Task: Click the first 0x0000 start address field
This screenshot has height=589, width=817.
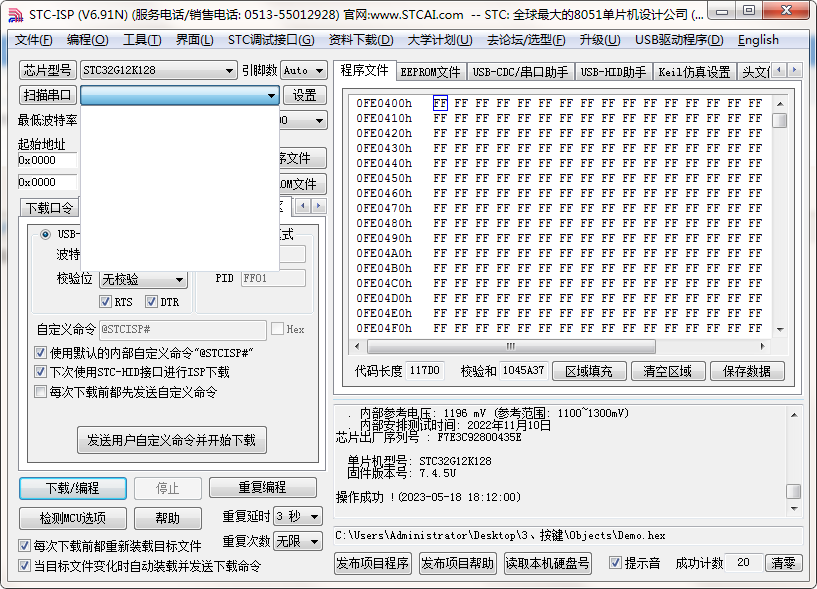Action: [x=47, y=161]
